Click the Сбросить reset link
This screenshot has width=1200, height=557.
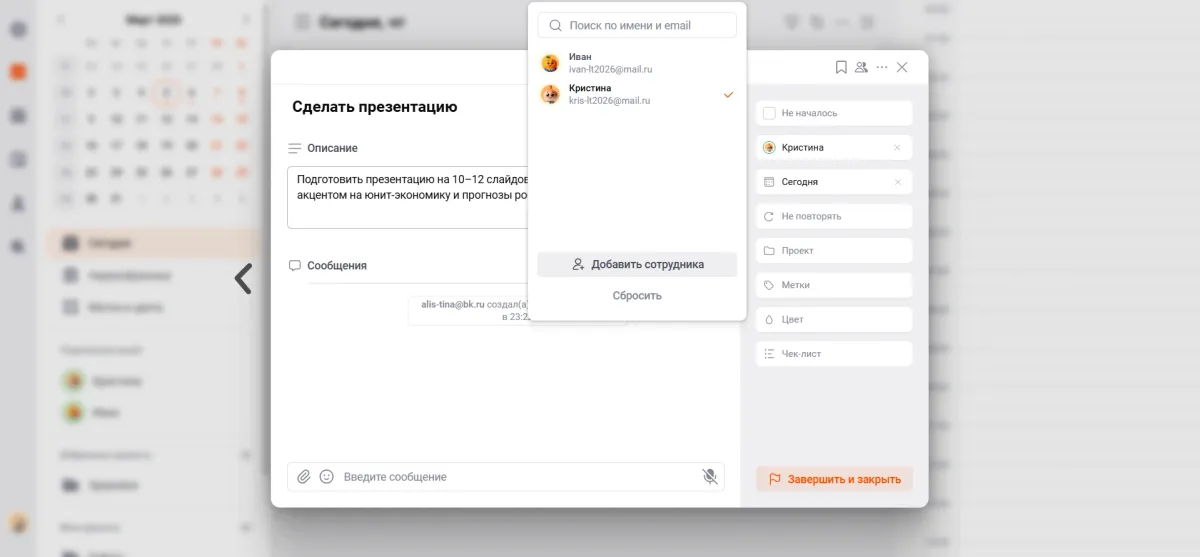pyautogui.click(x=637, y=296)
